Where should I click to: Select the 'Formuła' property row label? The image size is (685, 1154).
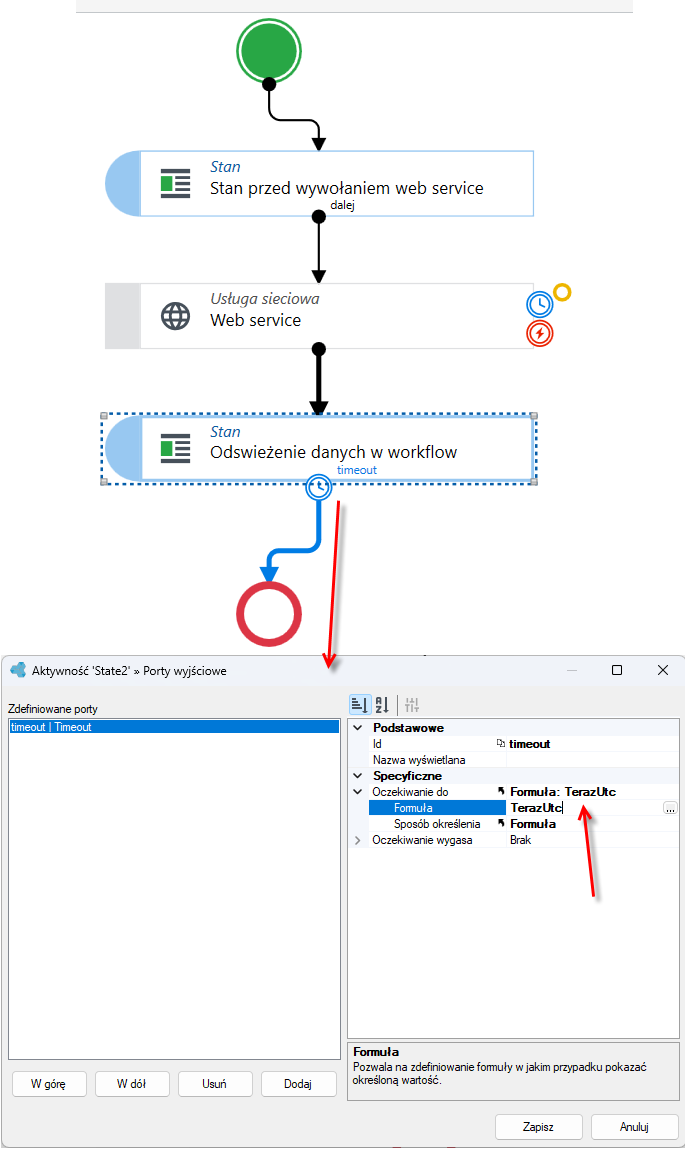pyautogui.click(x=437, y=808)
